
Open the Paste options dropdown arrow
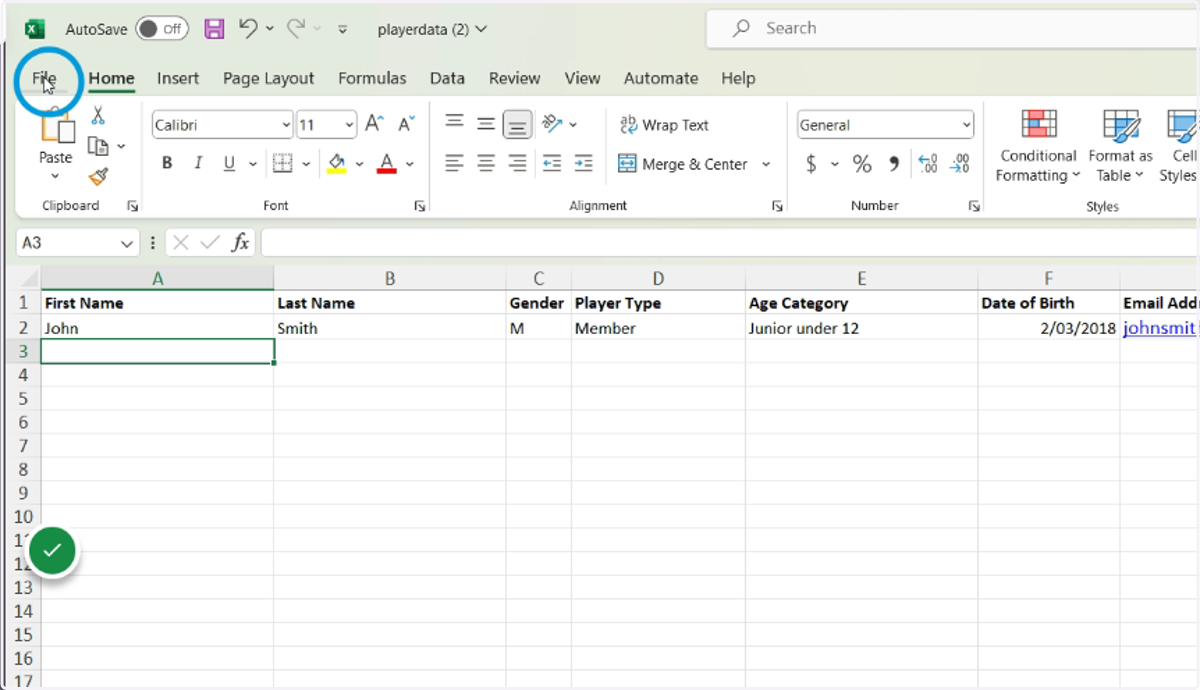click(x=55, y=177)
